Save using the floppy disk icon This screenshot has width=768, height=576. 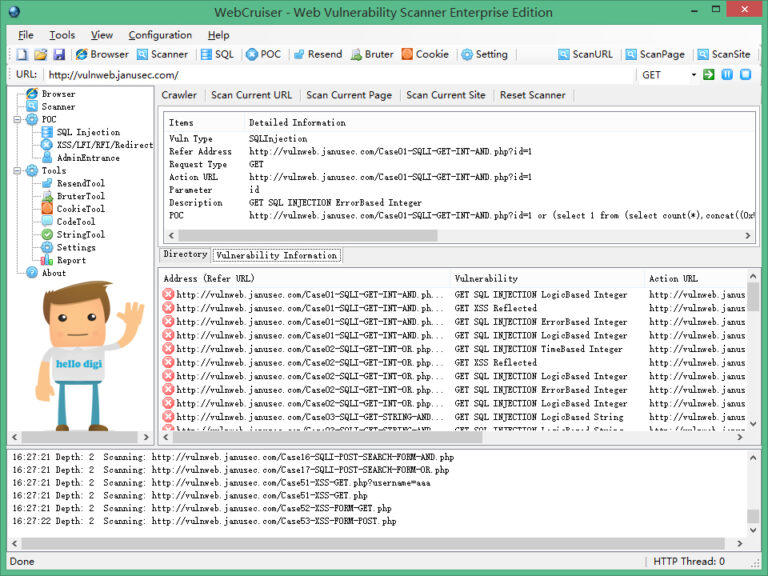click(59, 54)
